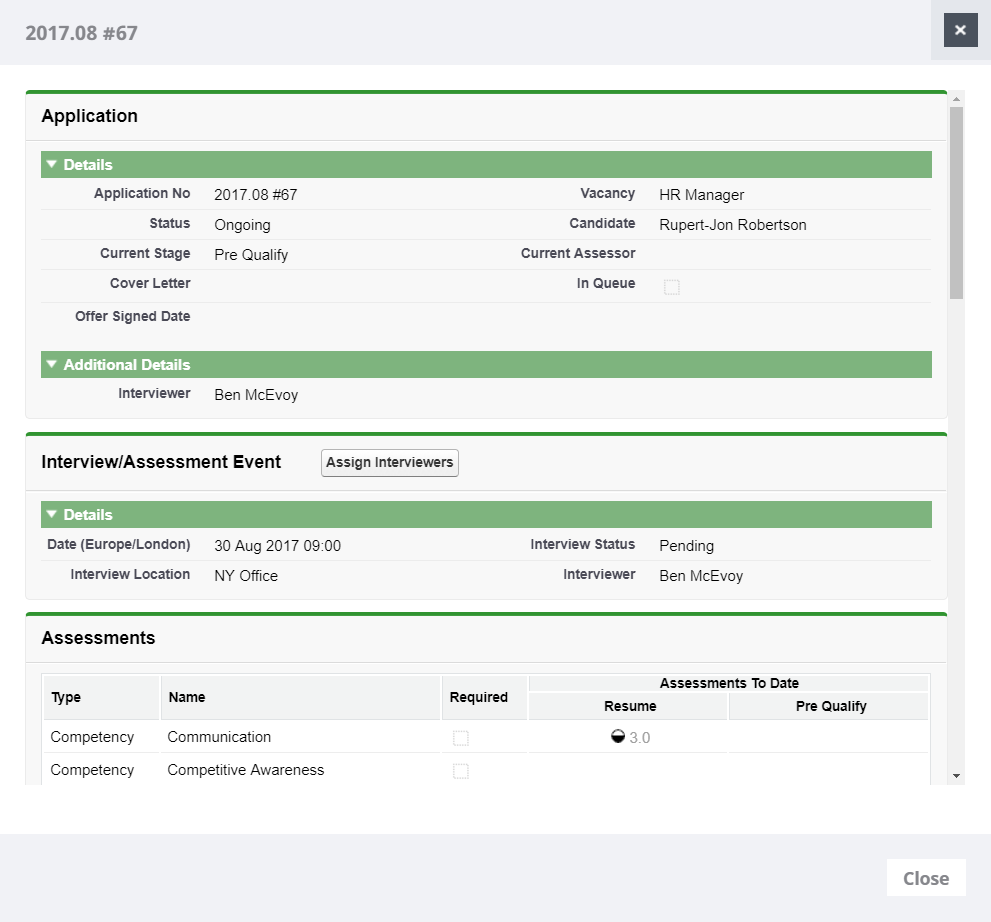Click the scrollbar up arrow
This screenshot has height=922, width=991.
click(957, 99)
